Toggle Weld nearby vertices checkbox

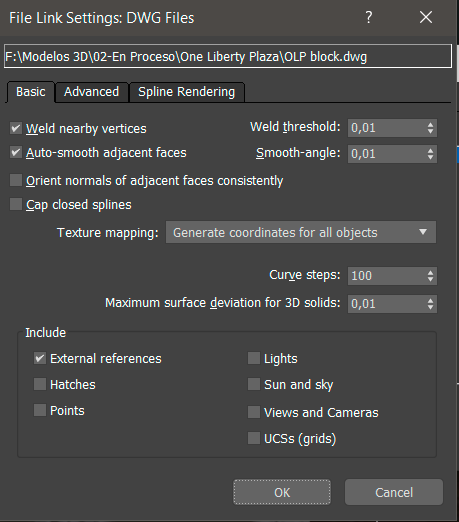coord(16,128)
